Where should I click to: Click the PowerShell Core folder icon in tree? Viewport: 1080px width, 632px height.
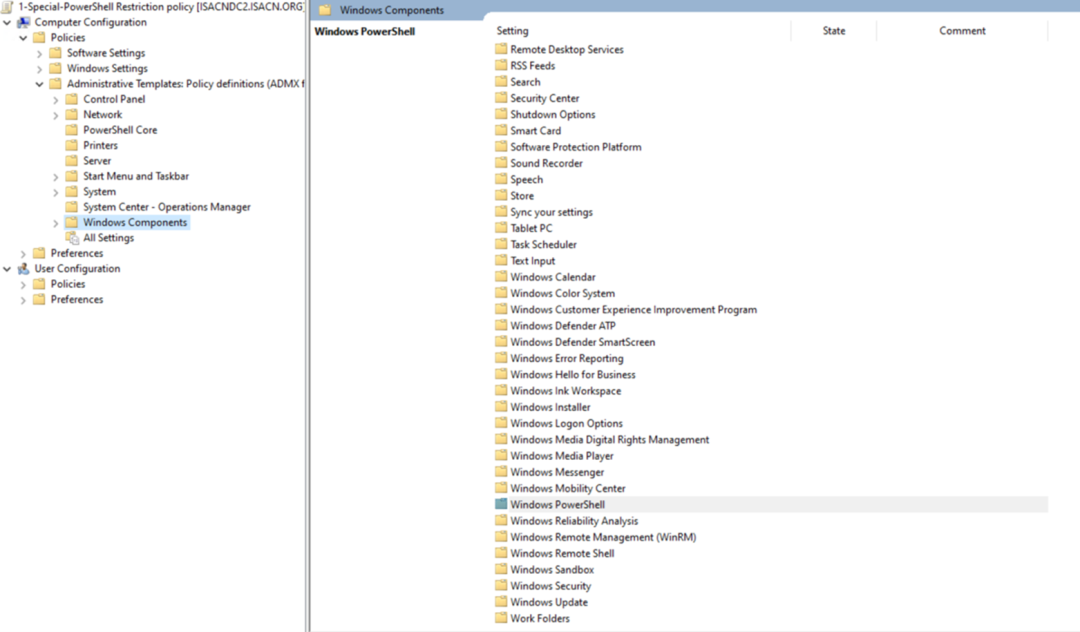72,129
